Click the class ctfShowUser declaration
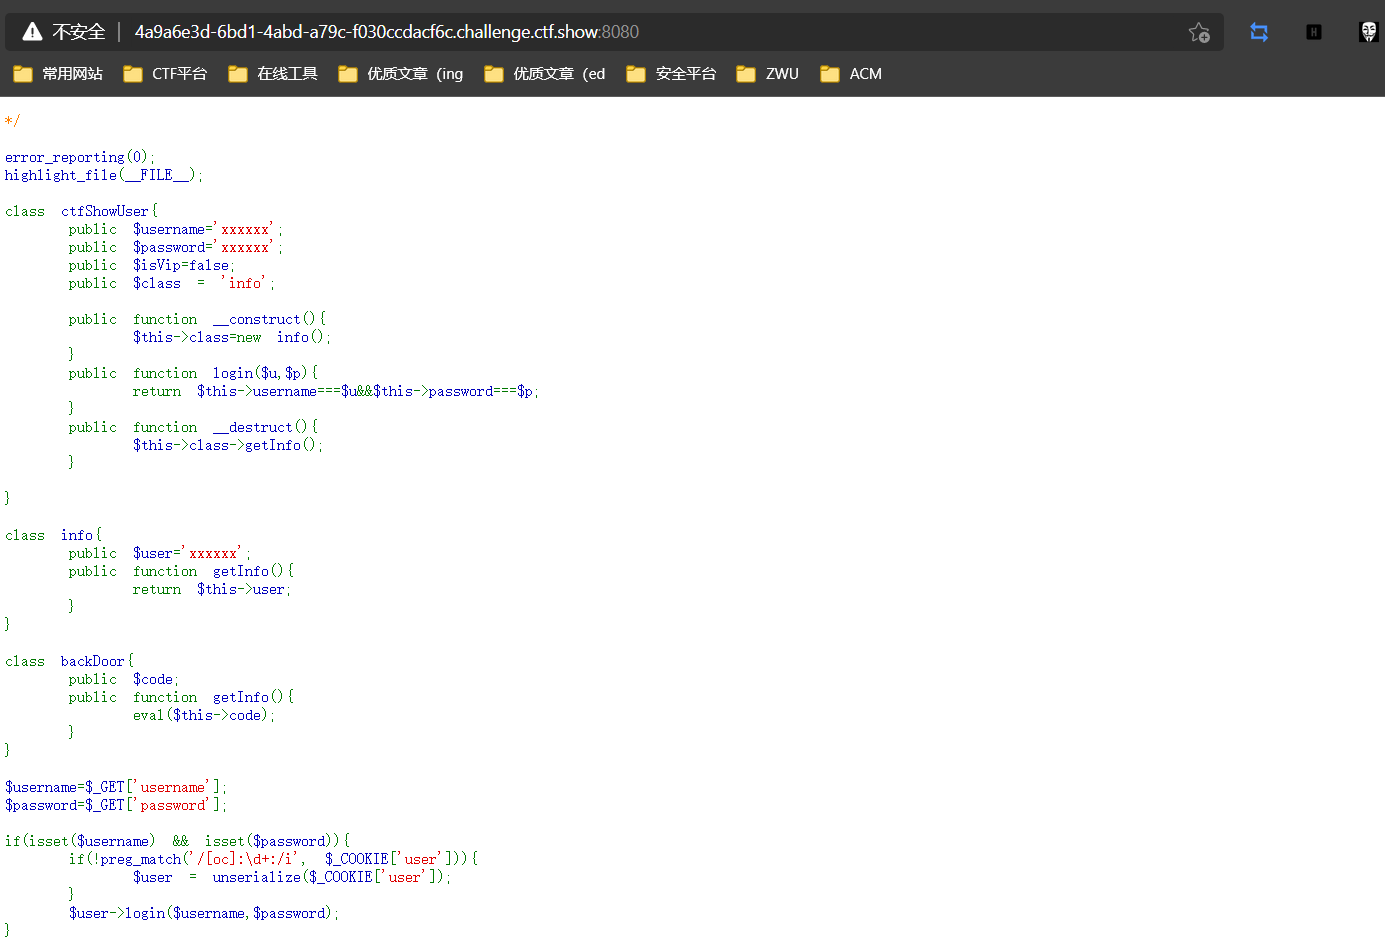Viewport: 1385px width, 941px height. point(82,211)
